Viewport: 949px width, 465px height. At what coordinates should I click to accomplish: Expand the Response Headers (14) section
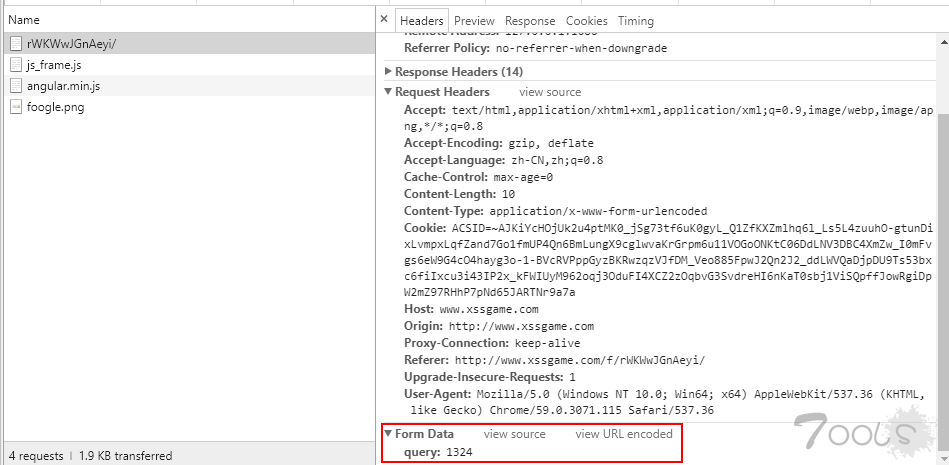coord(389,71)
